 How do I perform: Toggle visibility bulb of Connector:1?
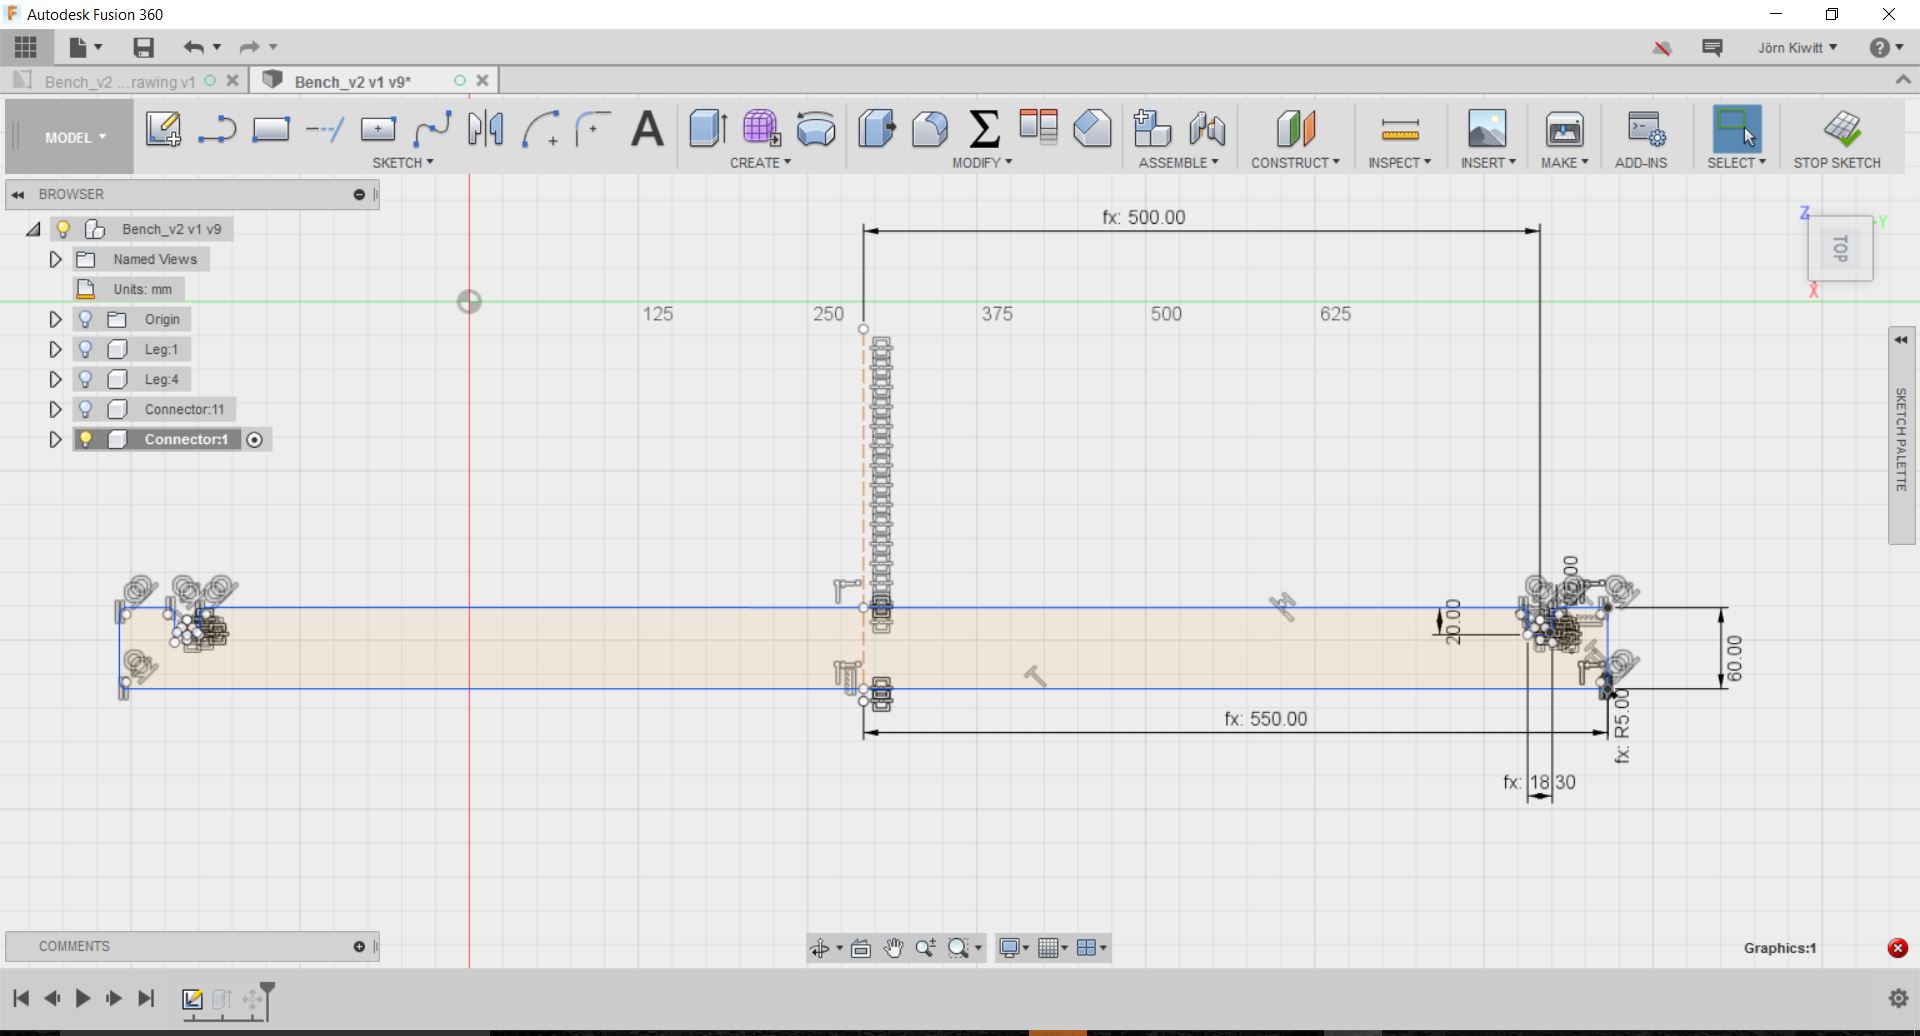click(86, 439)
